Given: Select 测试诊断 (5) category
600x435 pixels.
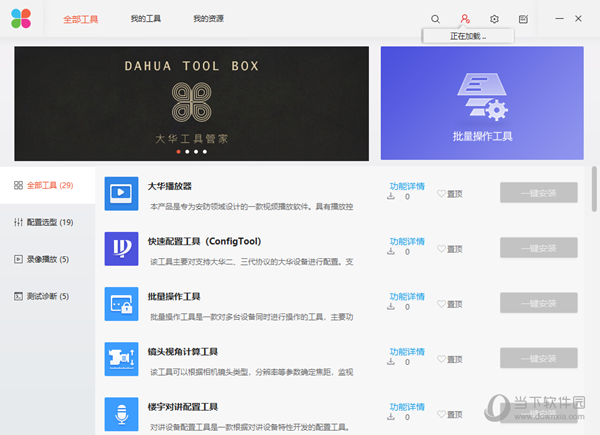Looking at the screenshot, I should pos(44,296).
